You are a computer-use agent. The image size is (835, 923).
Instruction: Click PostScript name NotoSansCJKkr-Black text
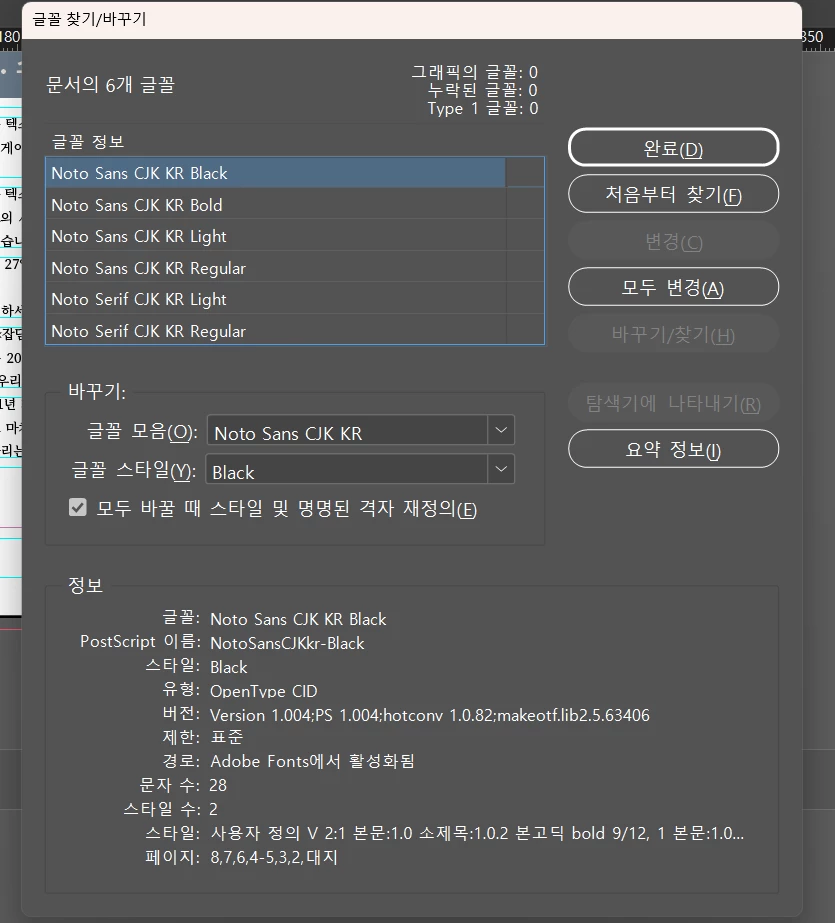click(x=287, y=643)
